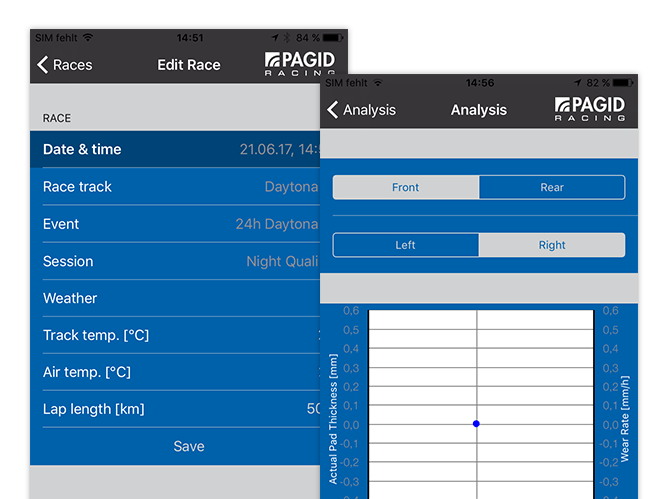Tap the PAGID Racing logo in Analysis screen
The height and width of the screenshot is (499, 668).
tap(590, 109)
